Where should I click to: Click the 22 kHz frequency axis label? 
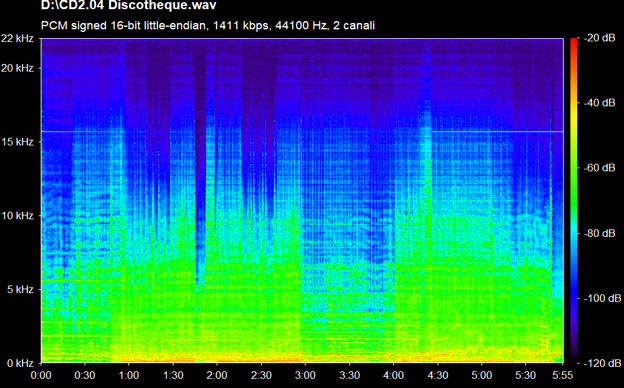[x=17, y=39]
